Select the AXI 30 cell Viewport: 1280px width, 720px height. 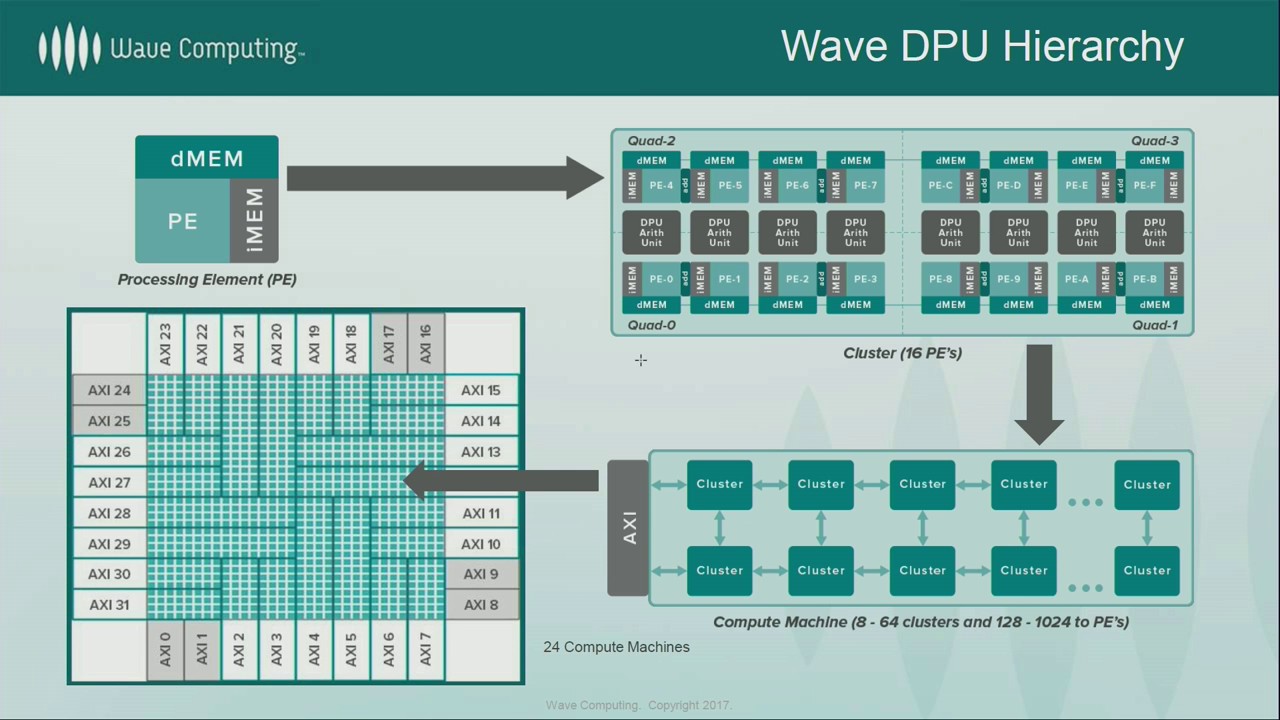pos(109,574)
